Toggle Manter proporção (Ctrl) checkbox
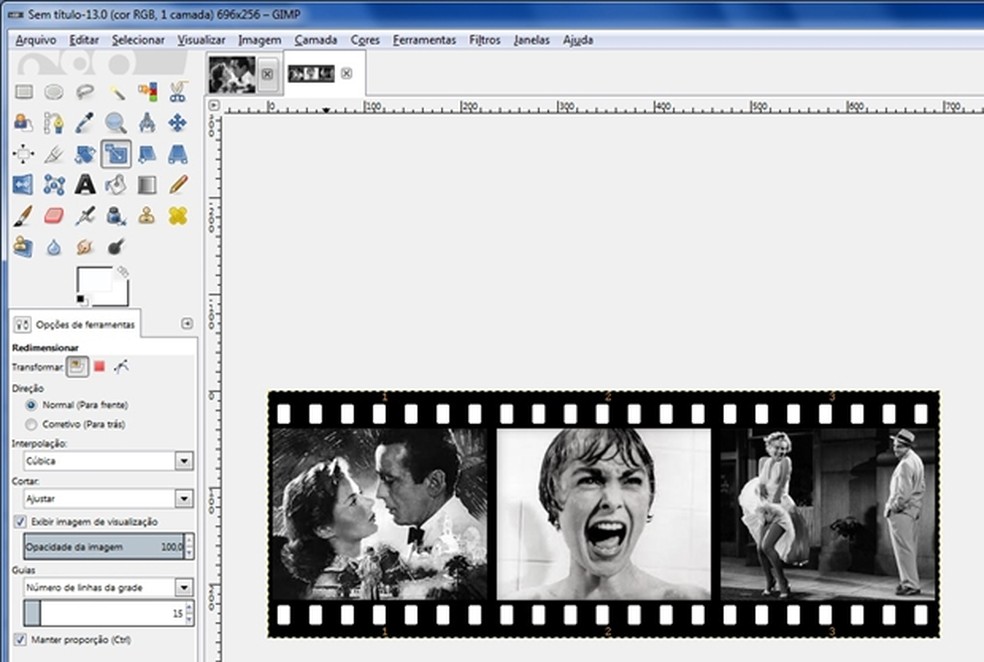Screen dimensions: 984x662 [x=20, y=640]
